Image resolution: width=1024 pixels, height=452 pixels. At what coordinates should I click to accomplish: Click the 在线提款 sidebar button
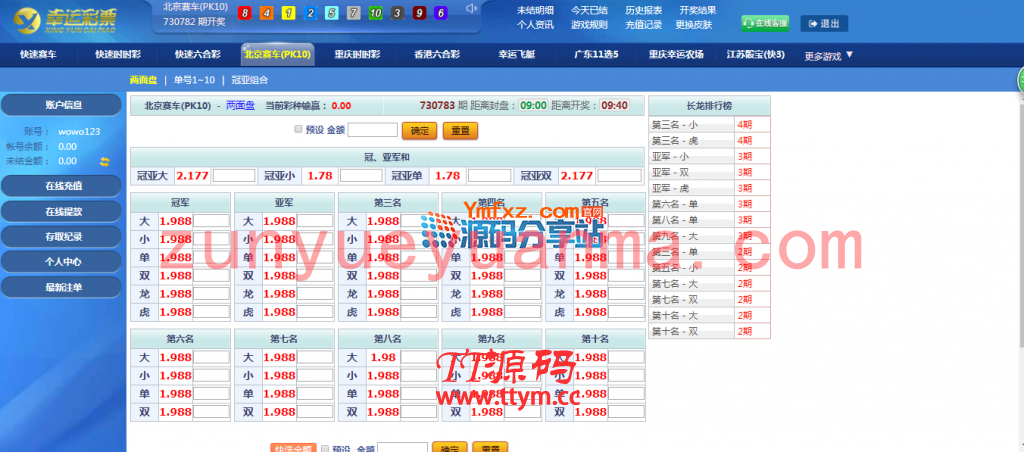point(63,212)
